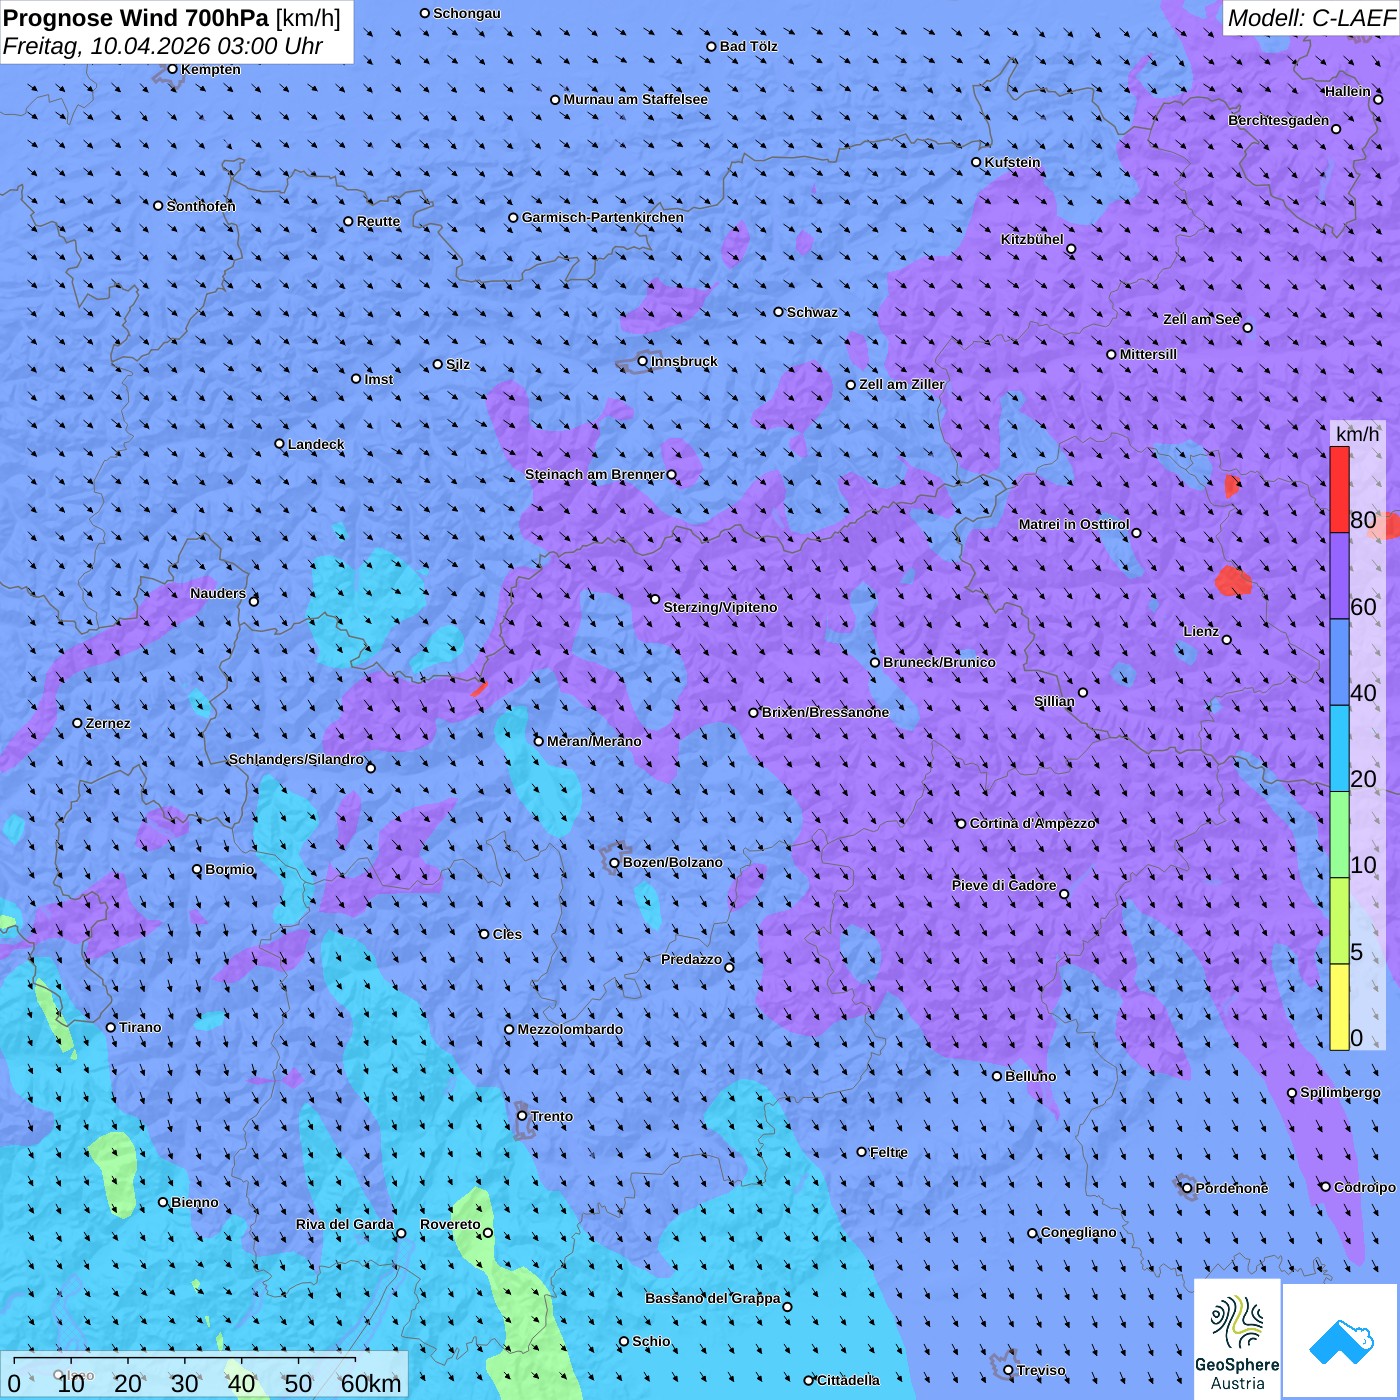Click the Lienz city label
1400x1400 pixels.
tap(1201, 631)
